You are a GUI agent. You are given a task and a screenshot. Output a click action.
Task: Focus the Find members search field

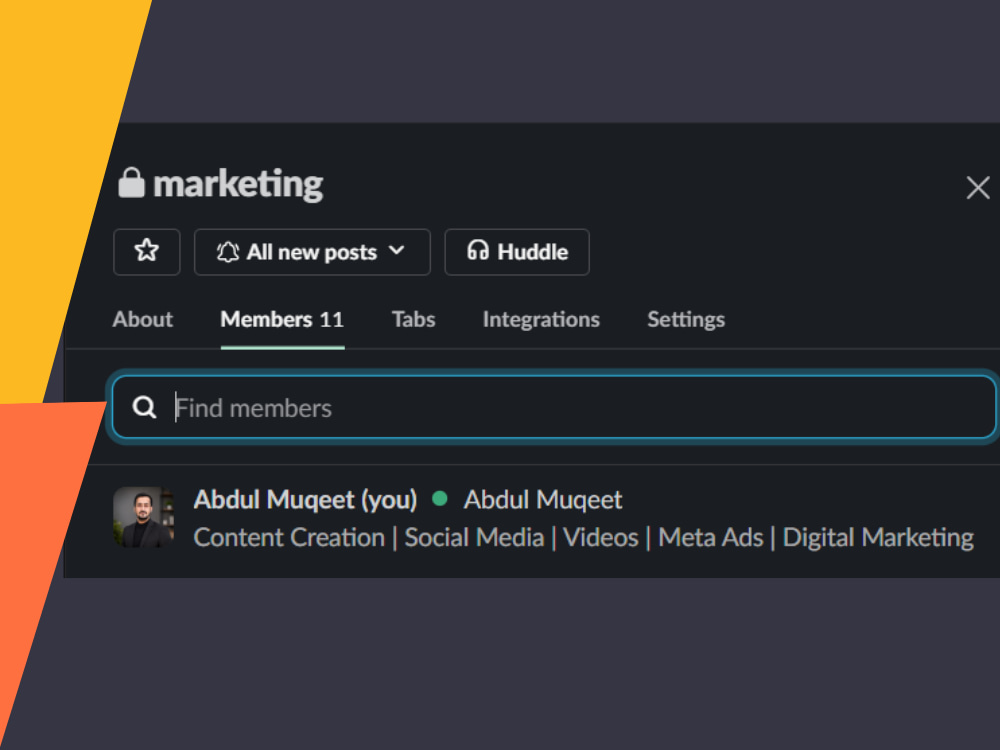[x=554, y=407]
